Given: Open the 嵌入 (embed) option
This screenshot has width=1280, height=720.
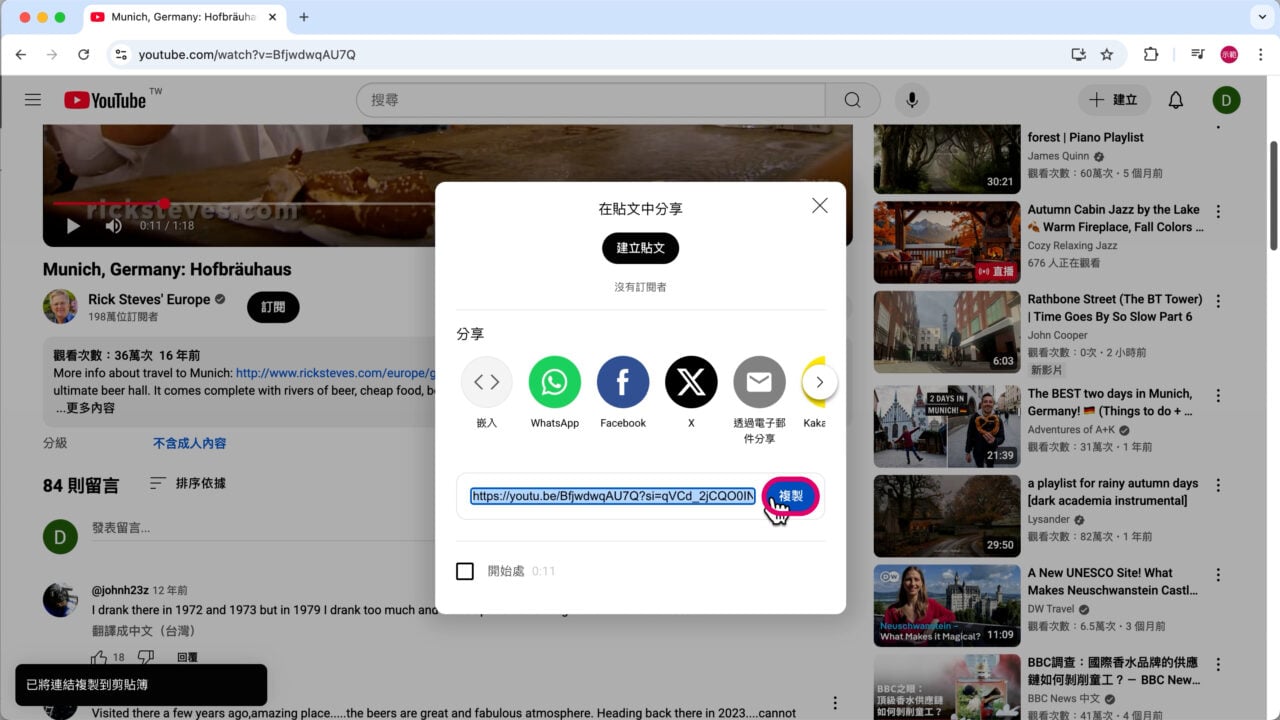Looking at the screenshot, I should coord(486,382).
